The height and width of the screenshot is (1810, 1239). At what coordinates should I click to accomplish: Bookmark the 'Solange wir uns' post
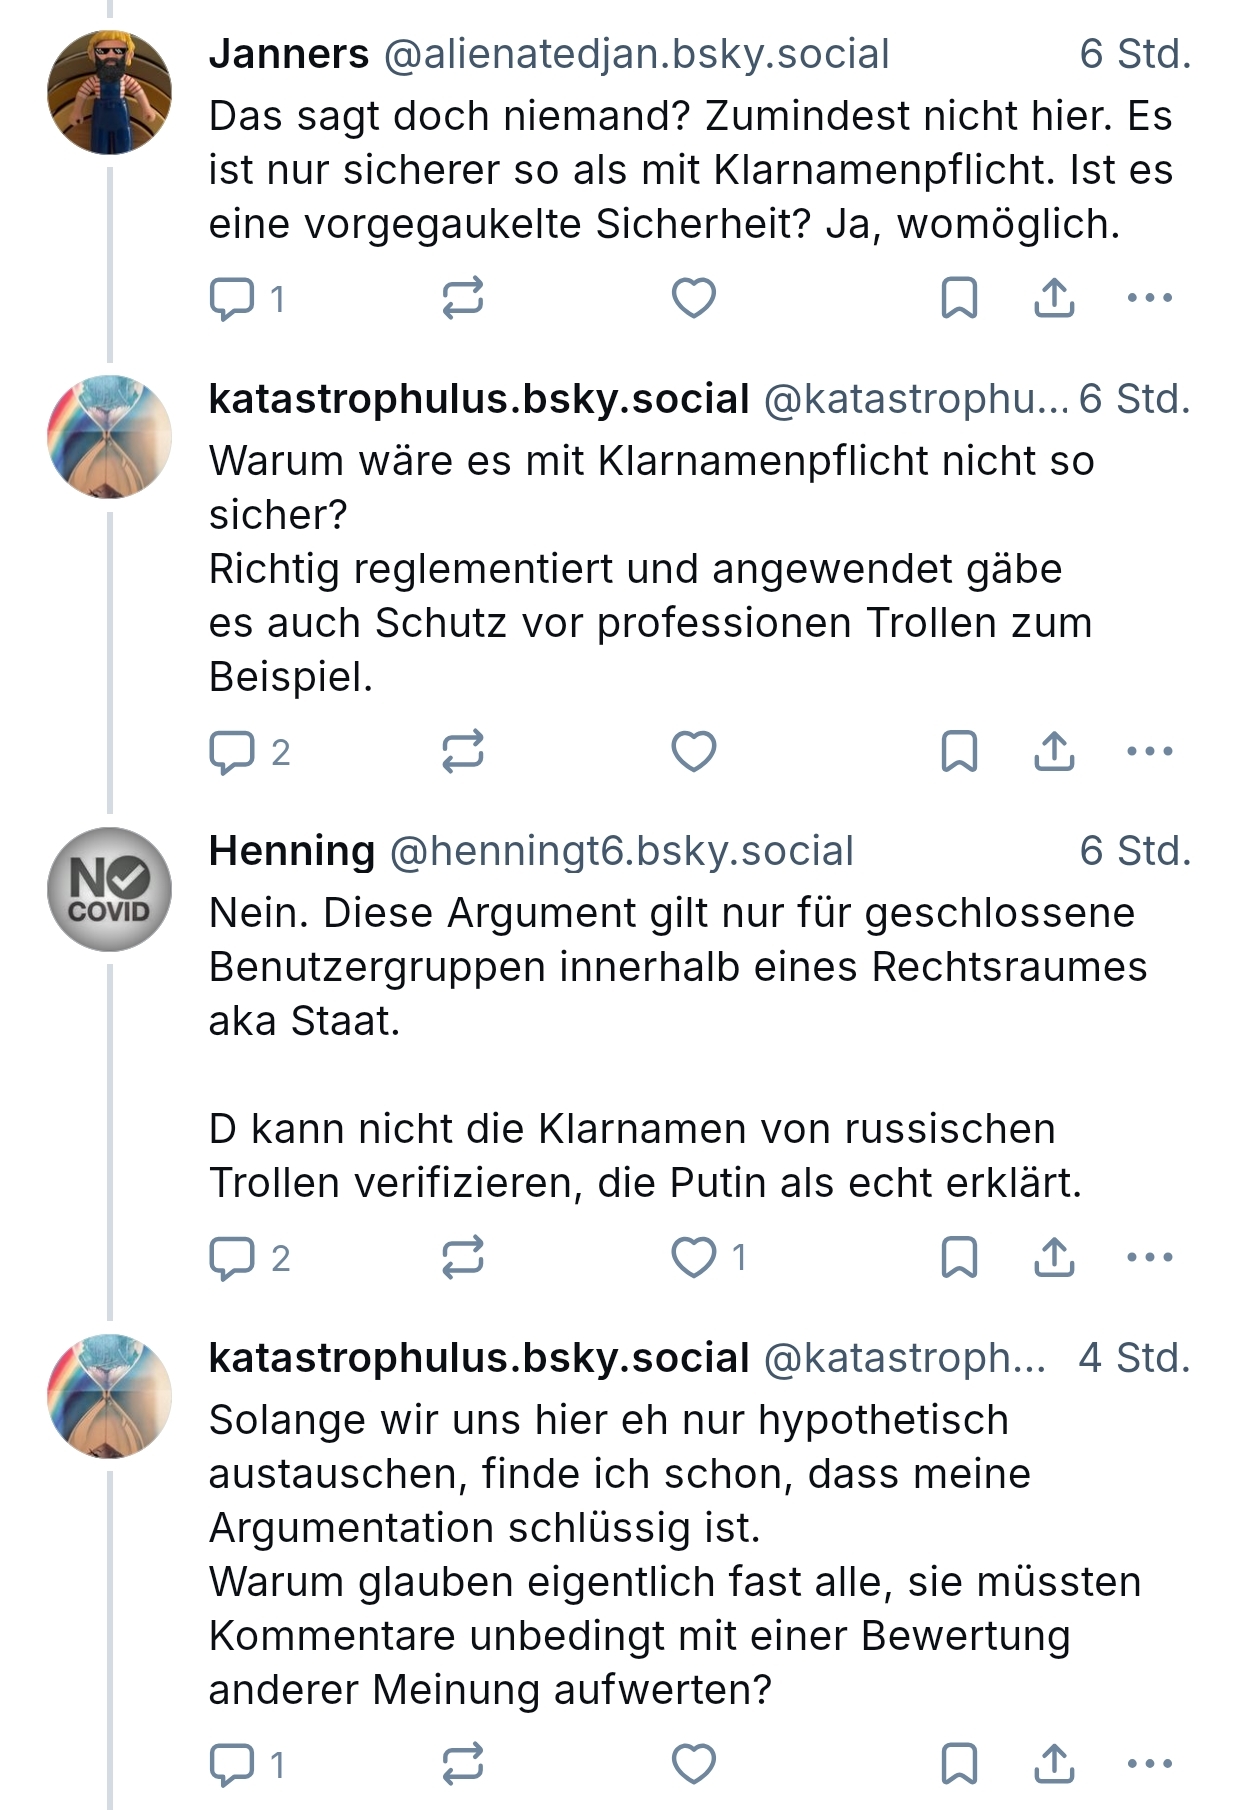tap(959, 1764)
